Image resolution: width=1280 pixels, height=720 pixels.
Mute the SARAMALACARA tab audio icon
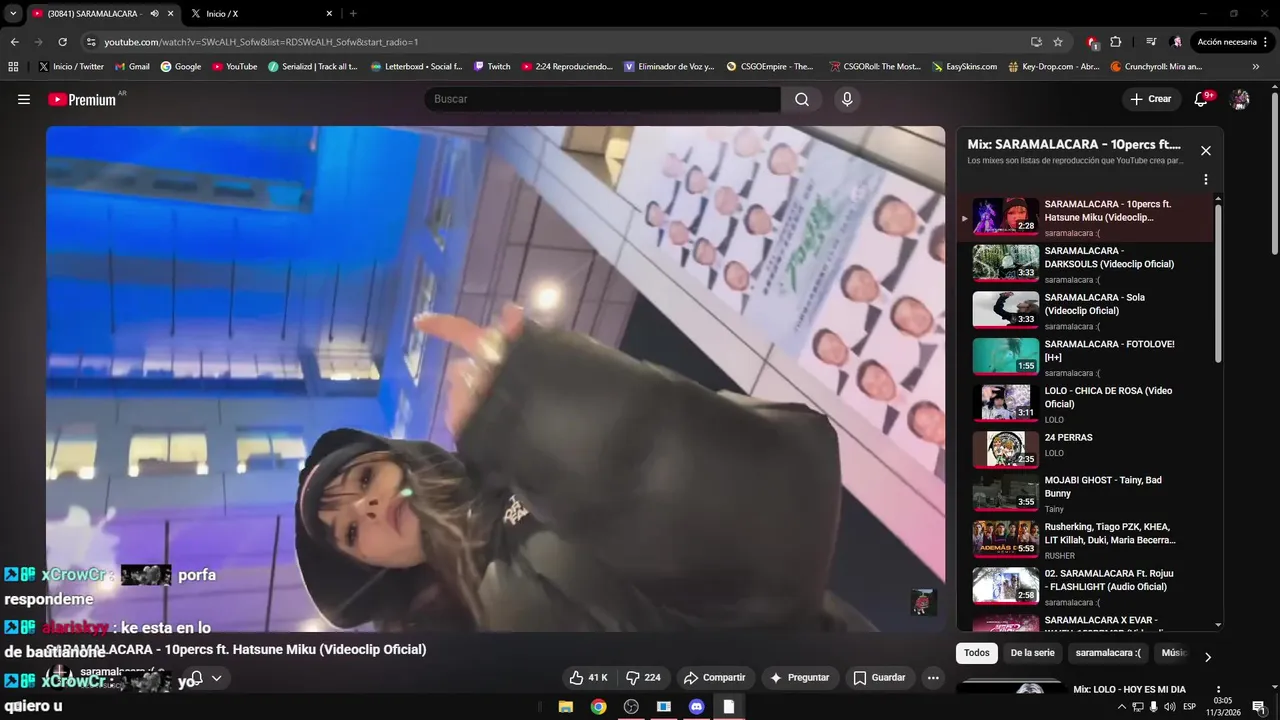click(154, 14)
